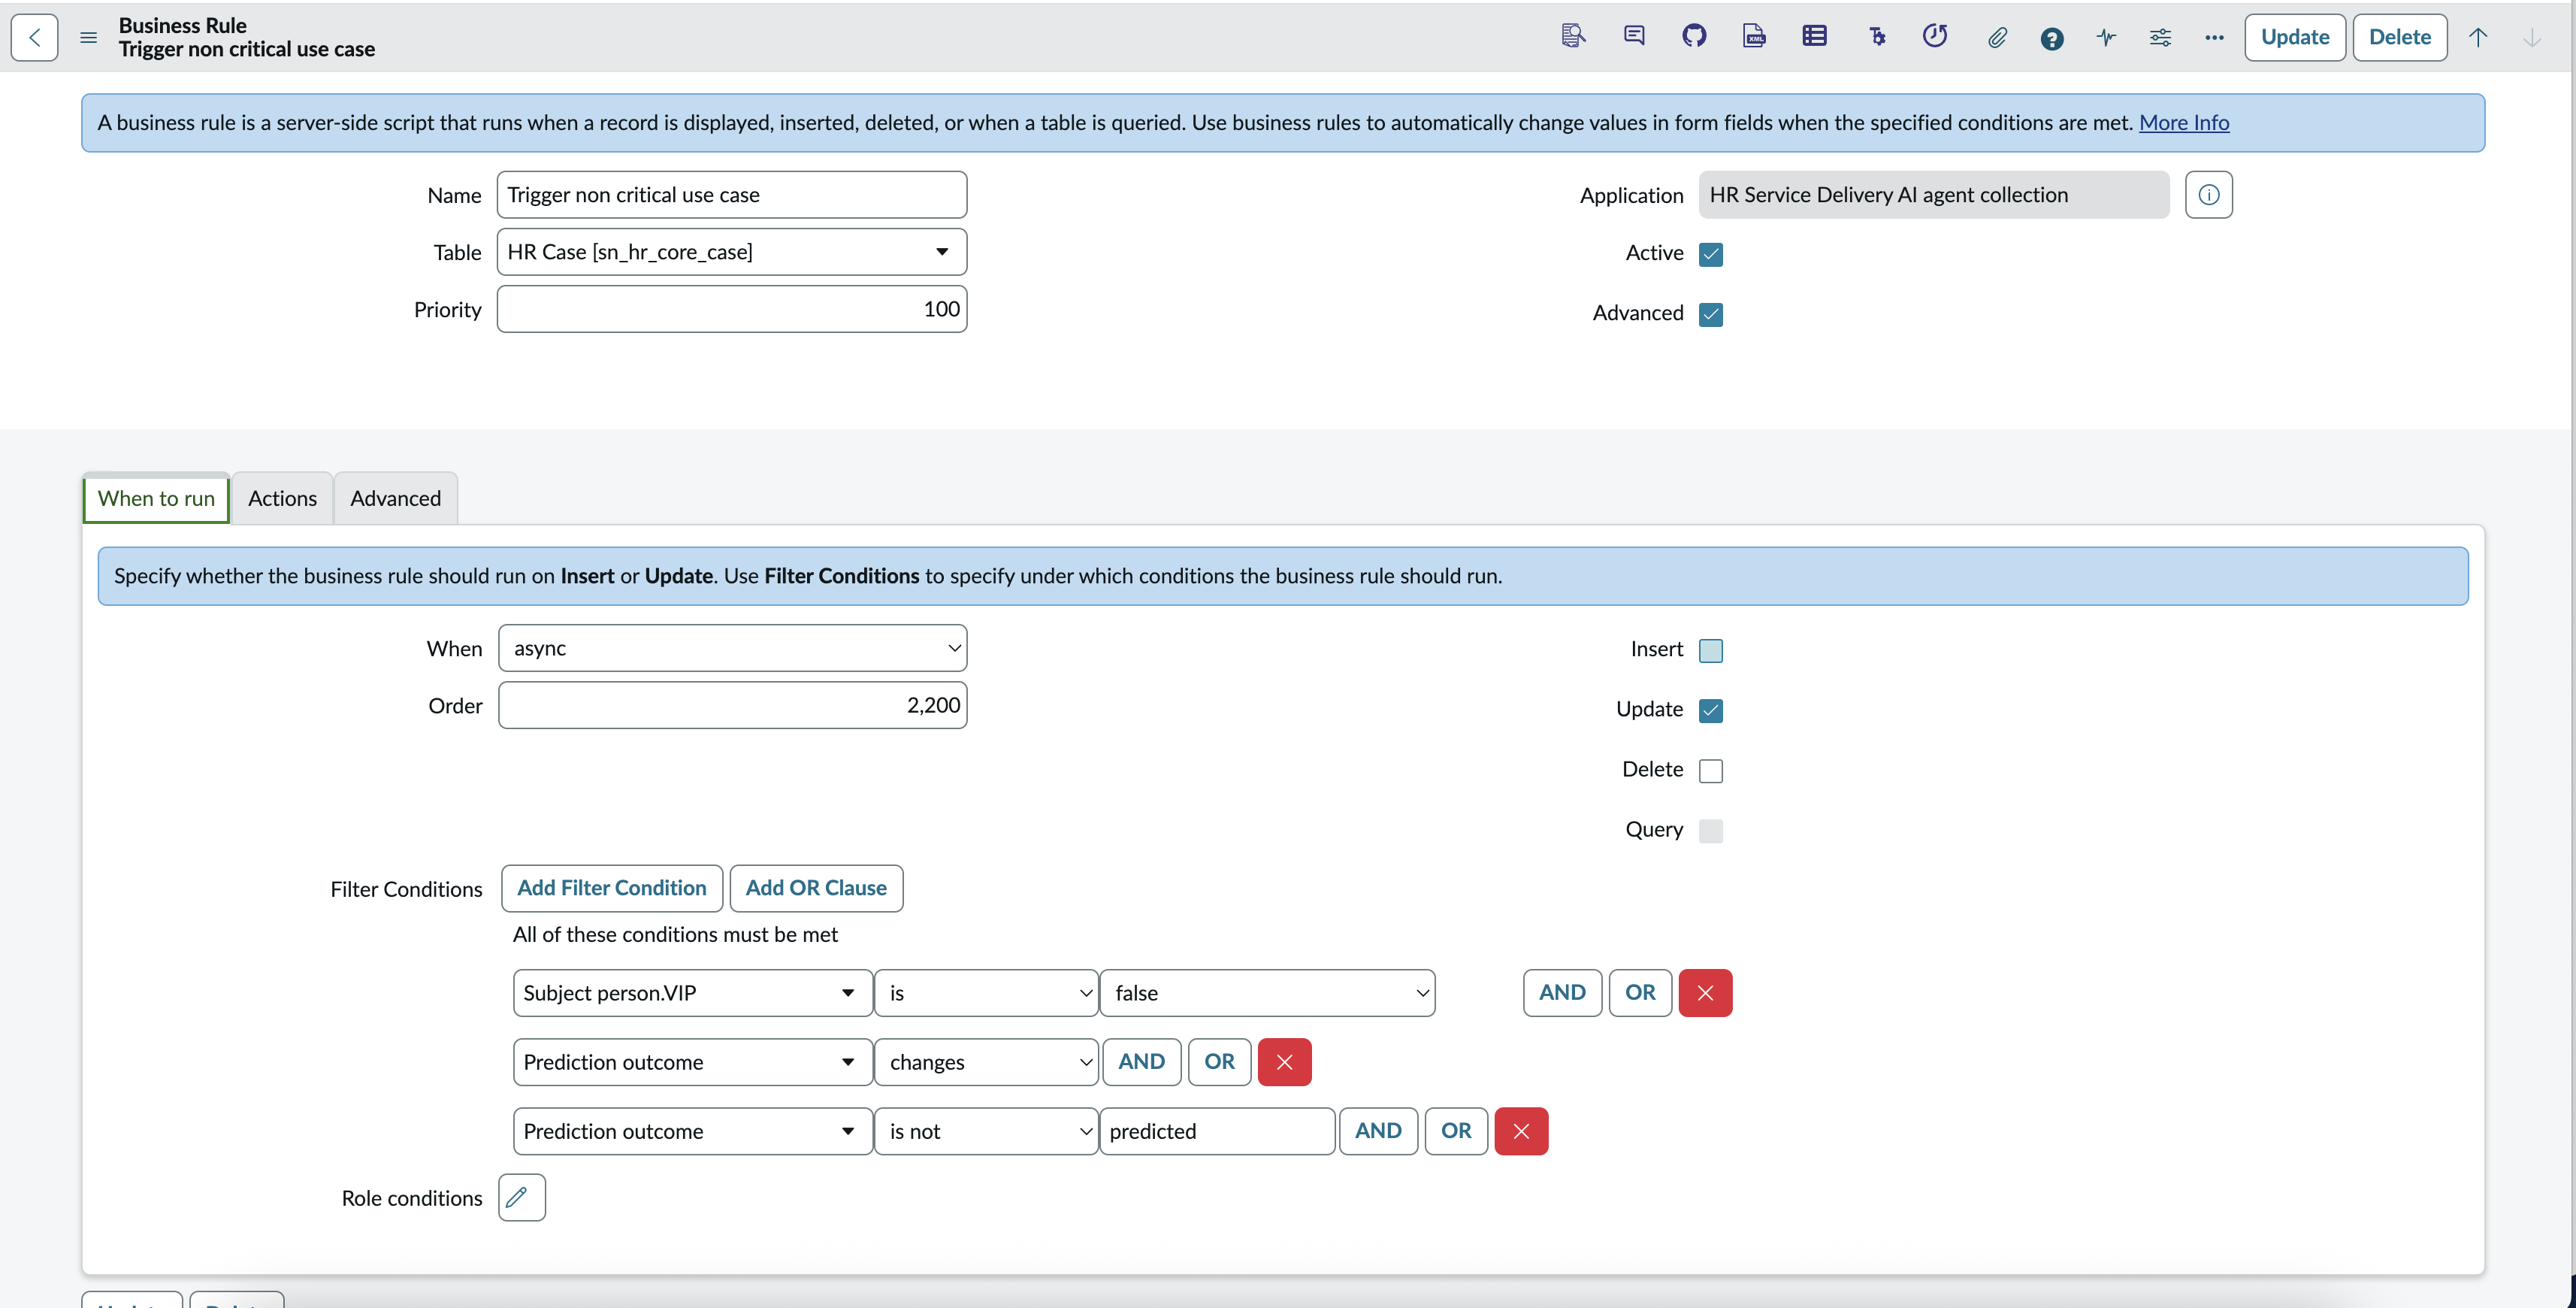
Task: Click OR on Subject person.VIP row
Action: 1640,992
